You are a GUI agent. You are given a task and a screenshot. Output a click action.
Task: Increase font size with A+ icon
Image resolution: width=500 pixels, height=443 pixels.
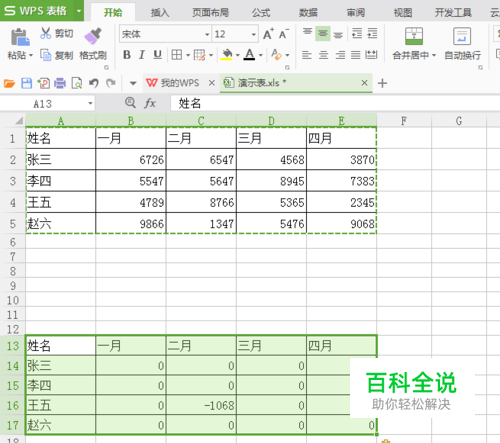point(268,34)
